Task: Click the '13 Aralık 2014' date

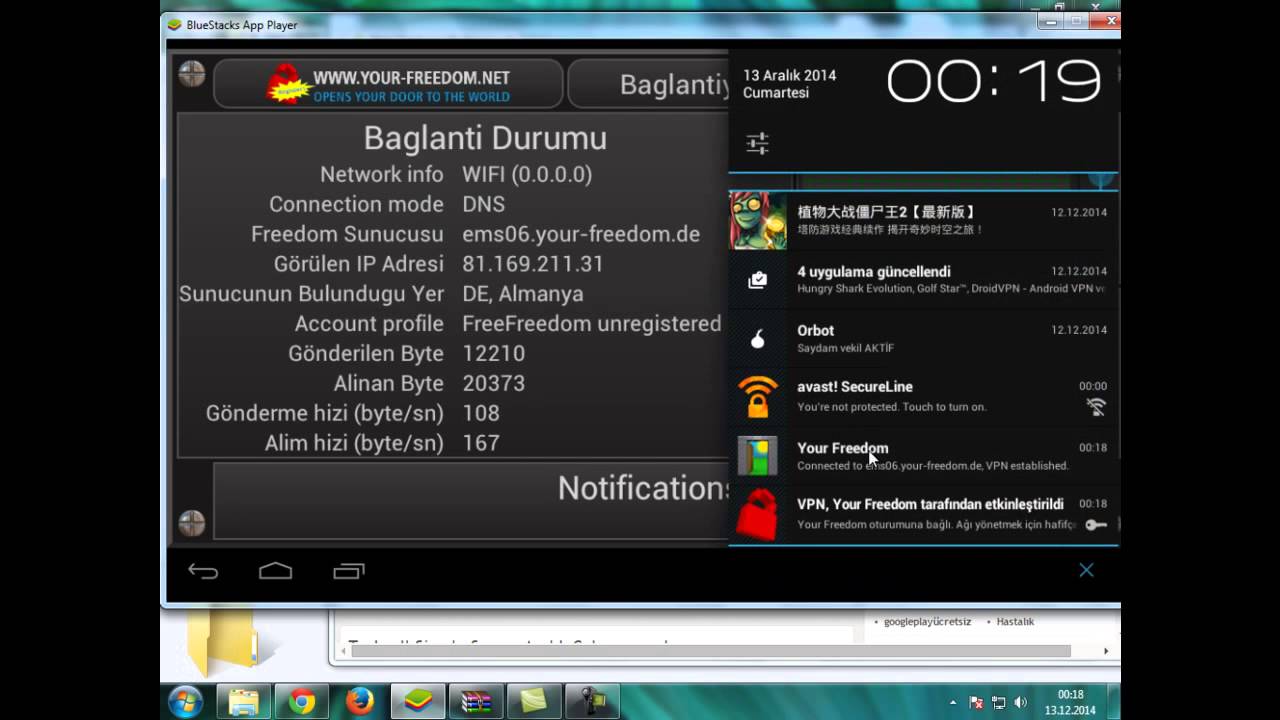Action: tap(789, 75)
